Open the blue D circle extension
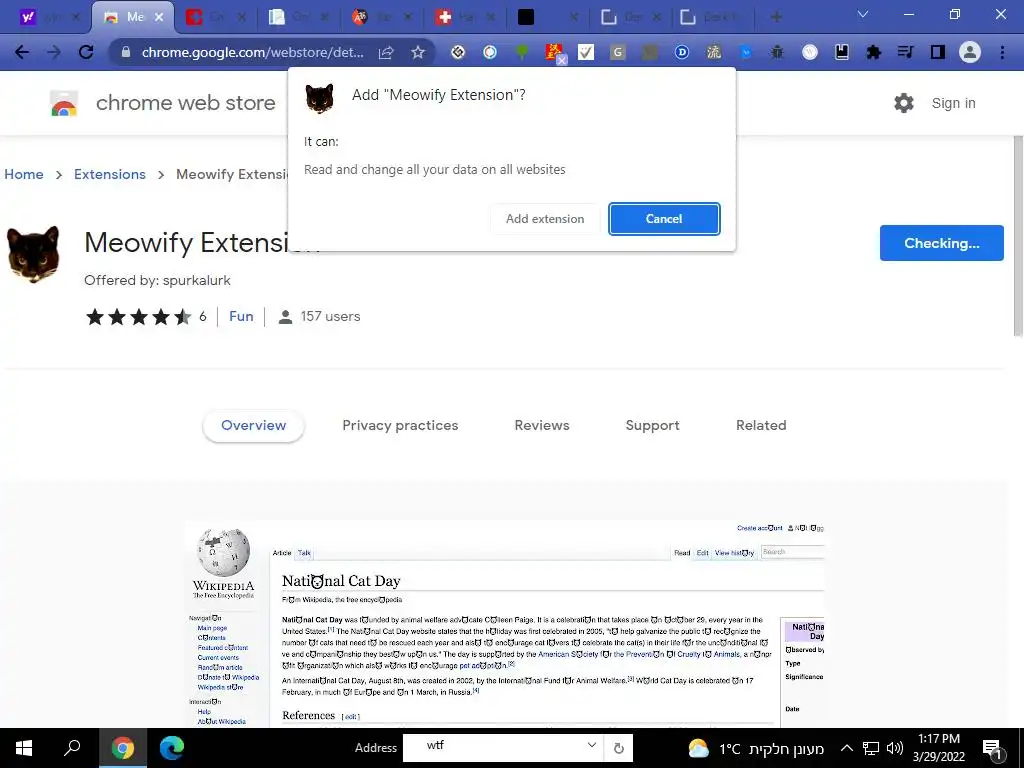The height and width of the screenshot is (768, 1024). [x=682, y=52]
